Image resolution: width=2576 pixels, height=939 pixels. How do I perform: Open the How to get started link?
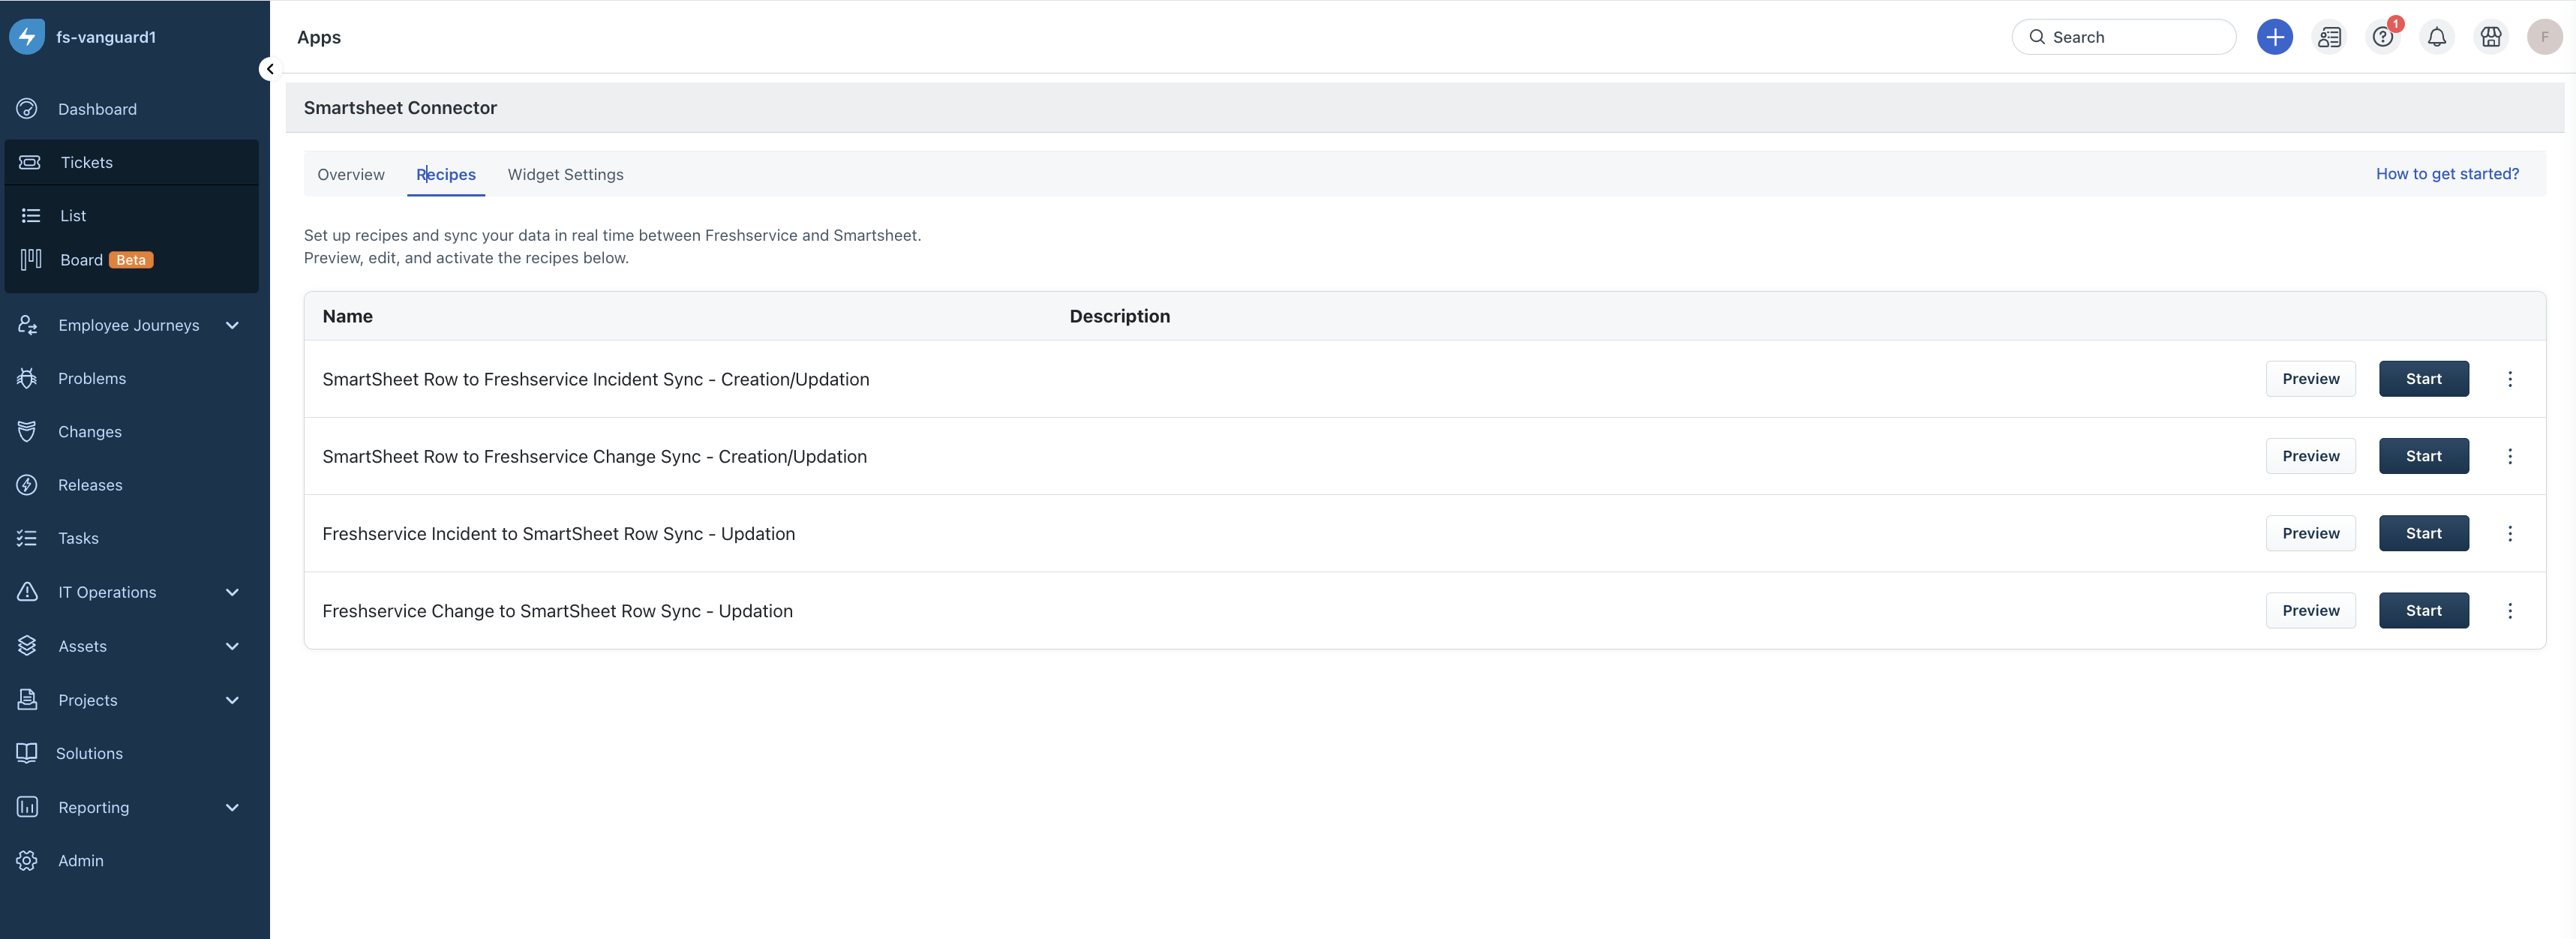[x=2446, y=174]
